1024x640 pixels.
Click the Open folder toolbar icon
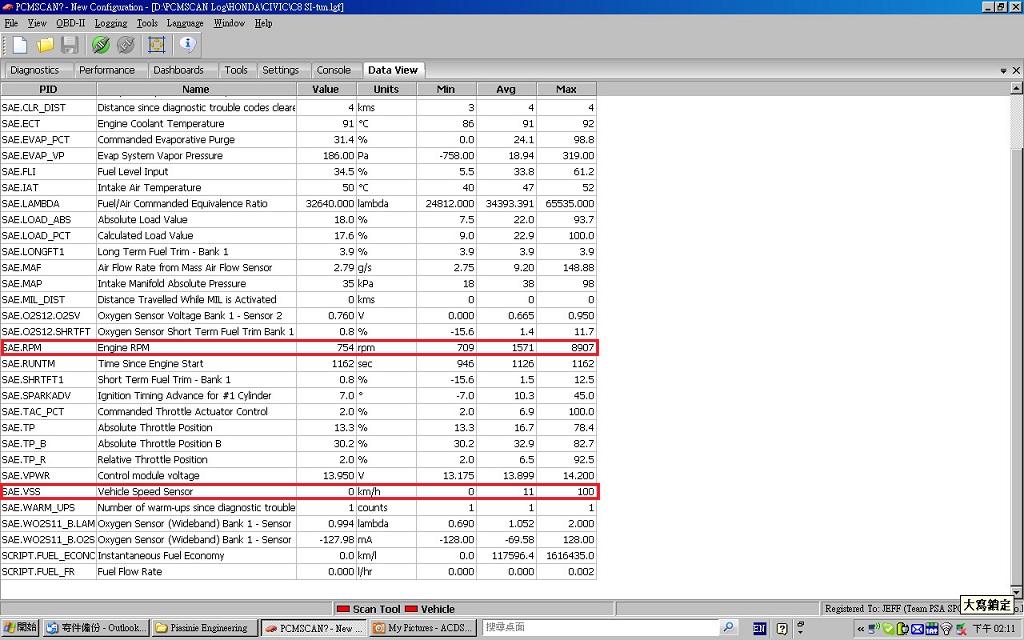[45, 44]
